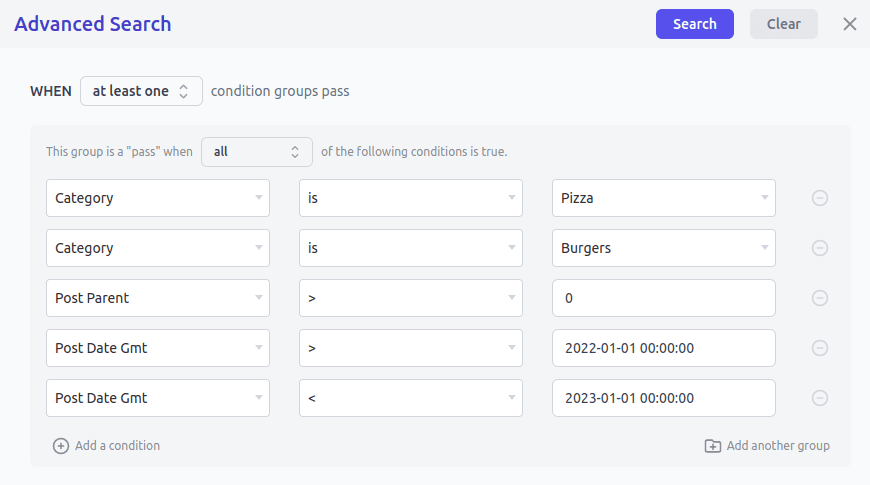Open the Post Parent field selector

coord(158,298)
